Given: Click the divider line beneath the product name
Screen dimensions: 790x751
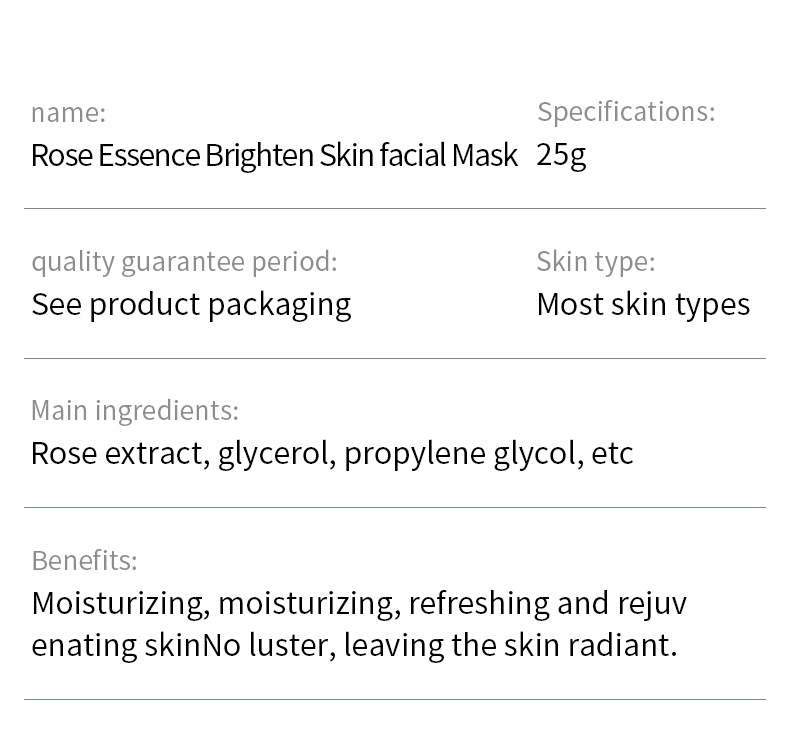Looking at the screenshot, I should pos(395,209).
